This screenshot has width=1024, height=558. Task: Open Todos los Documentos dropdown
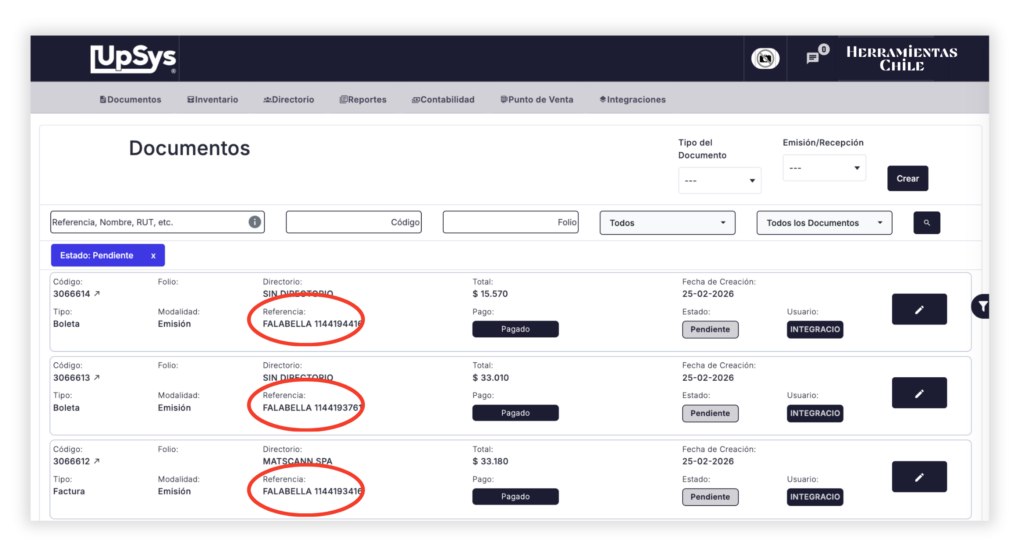tap(824, 223)
